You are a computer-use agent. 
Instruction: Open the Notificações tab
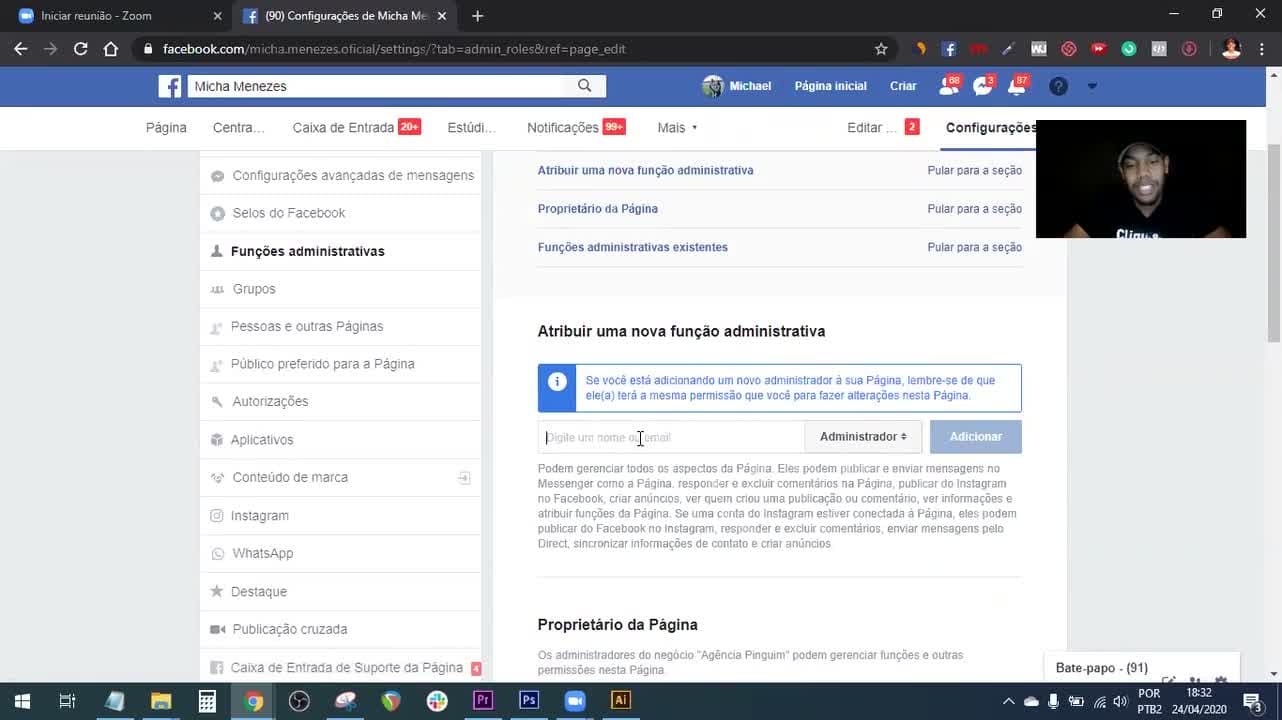click(x=576, y=128)
